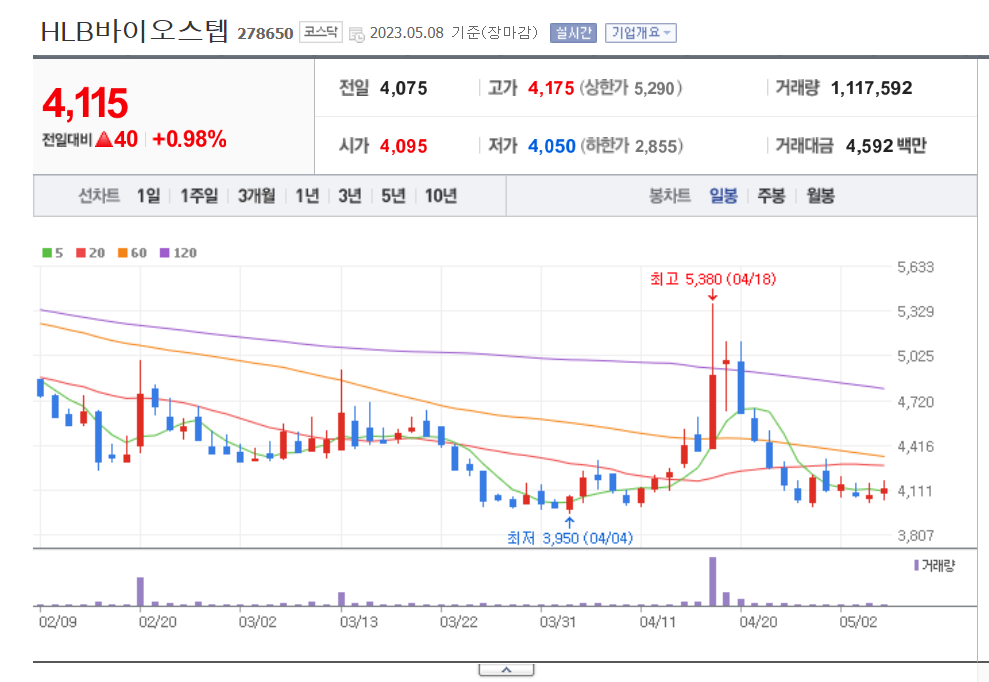This screenshot has height=682, width=989.
Task: Click the 시가 value 4,095
Action: click(404, 146)
